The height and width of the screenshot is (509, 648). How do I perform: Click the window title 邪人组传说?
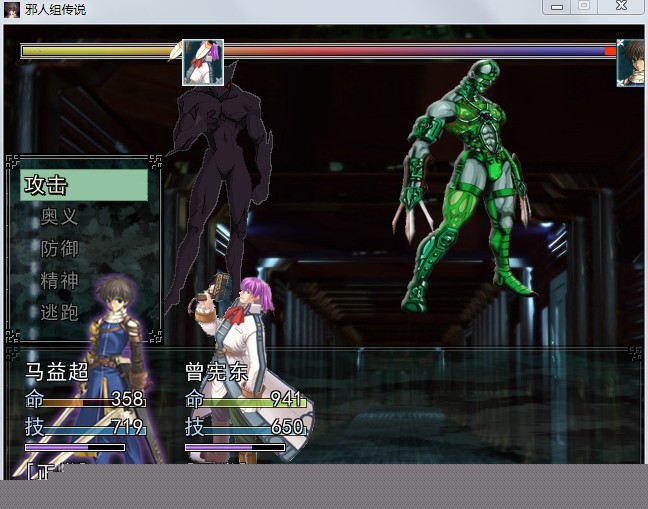[55, 9]
